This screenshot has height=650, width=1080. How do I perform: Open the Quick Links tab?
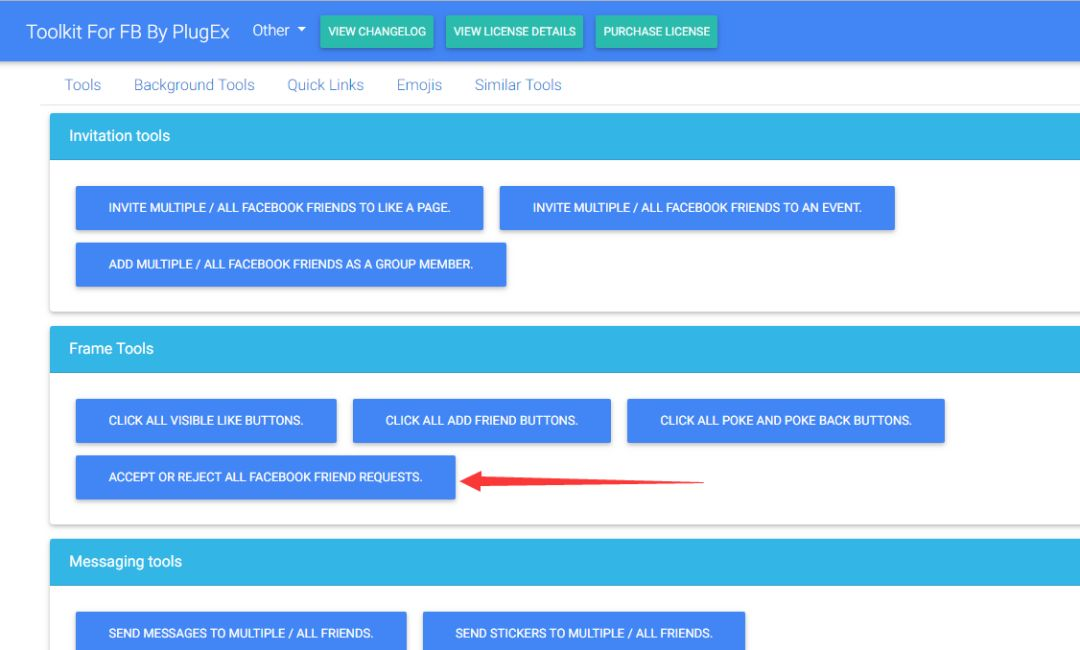[325, 85]
